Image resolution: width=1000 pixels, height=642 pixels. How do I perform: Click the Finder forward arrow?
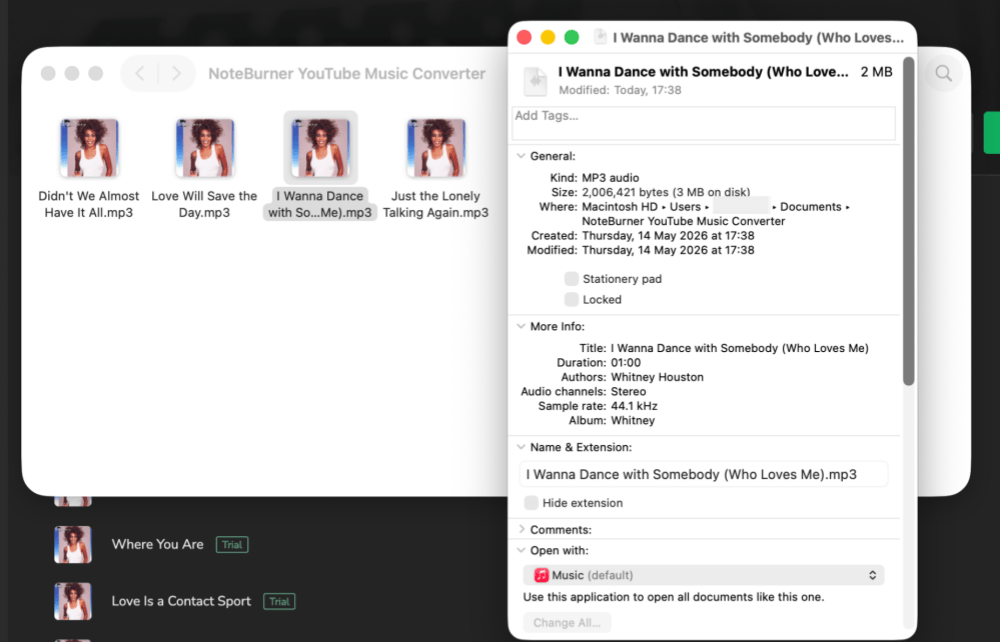coord(176,74)
